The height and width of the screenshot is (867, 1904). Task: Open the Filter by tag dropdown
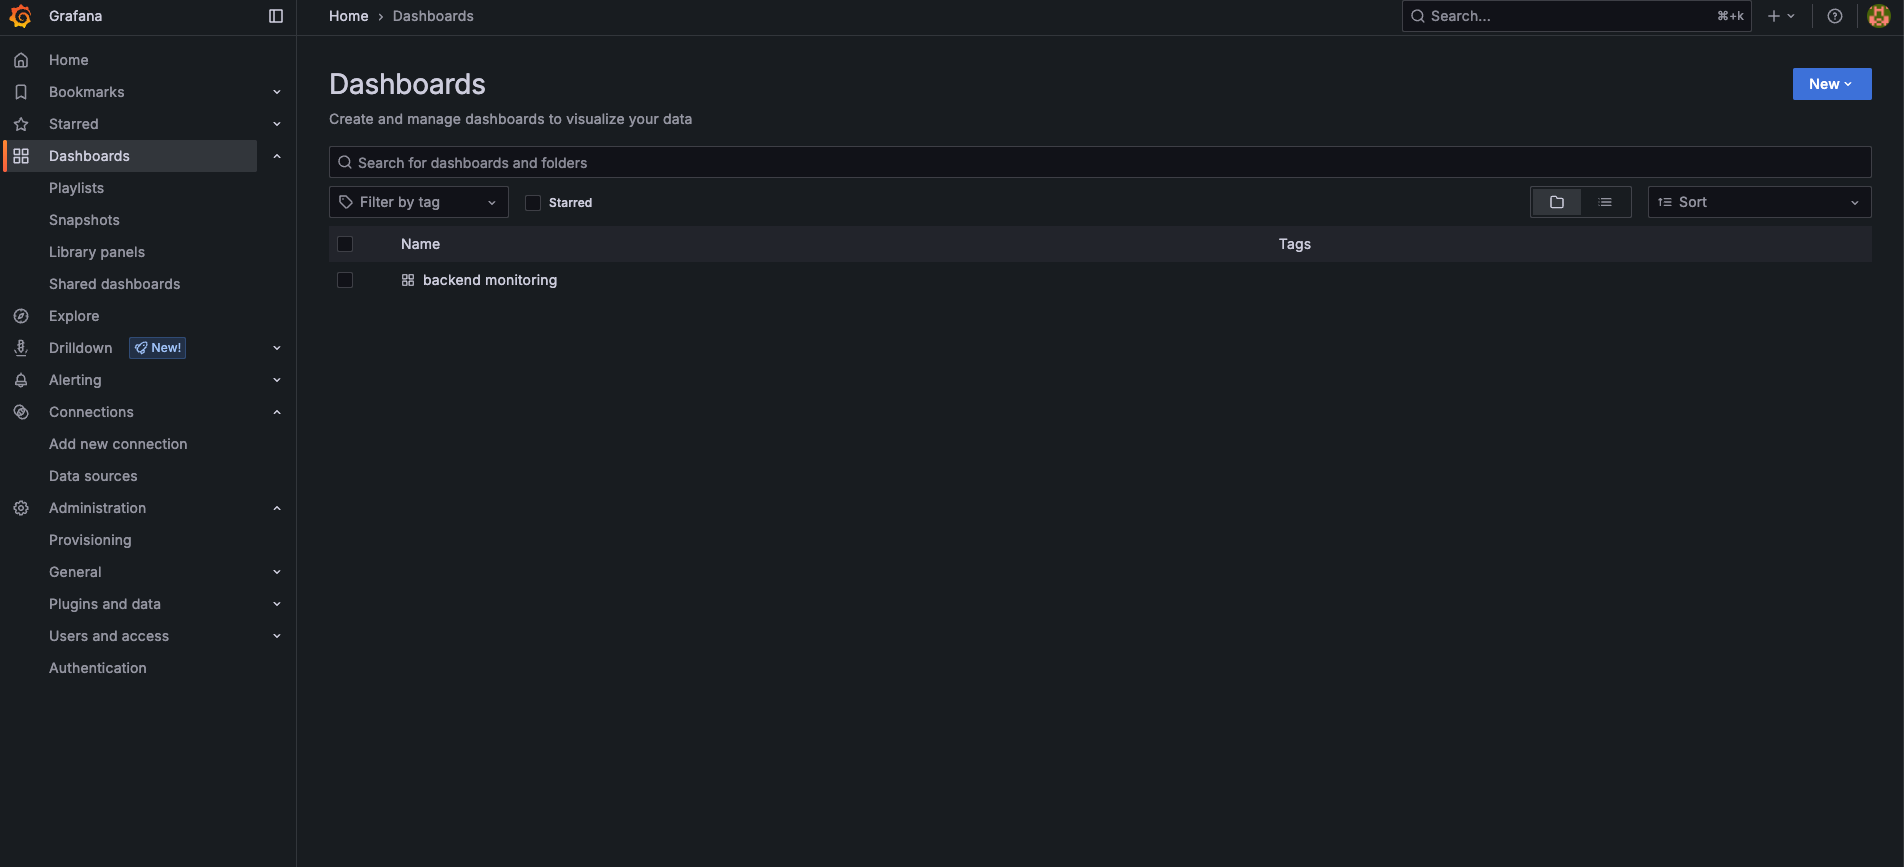(418, 202)
